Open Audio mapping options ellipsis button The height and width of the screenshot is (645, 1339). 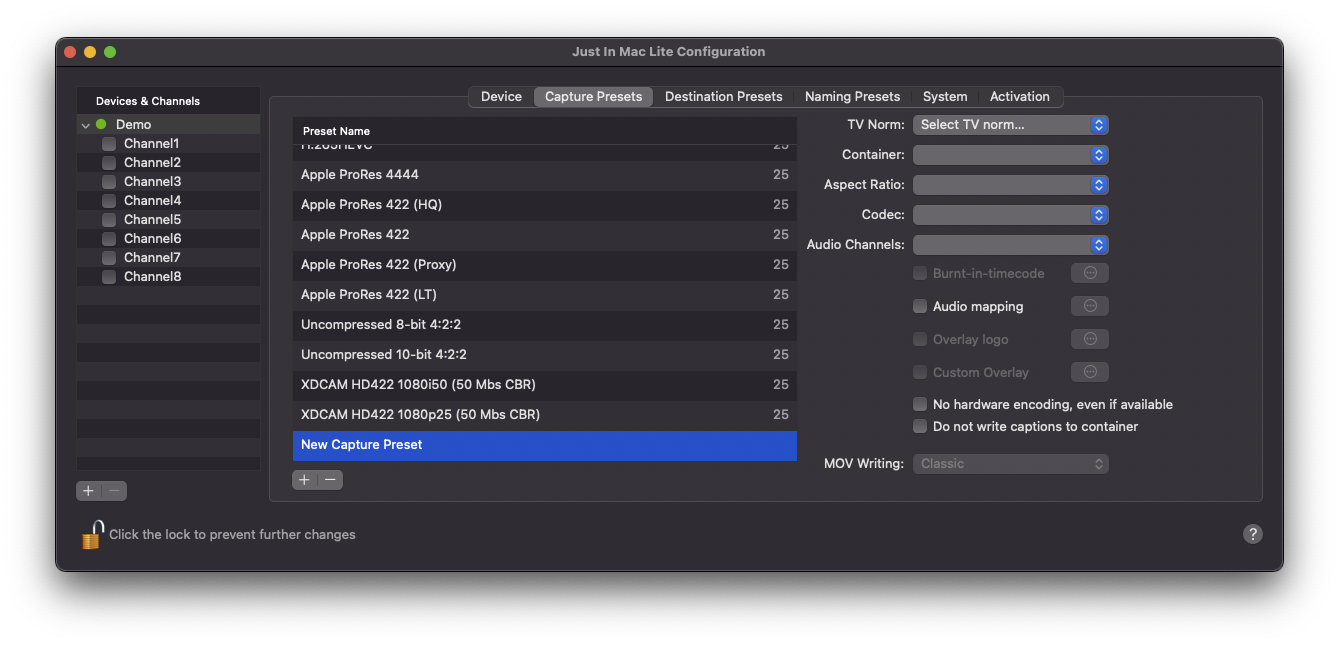[x=1090, y=306]
